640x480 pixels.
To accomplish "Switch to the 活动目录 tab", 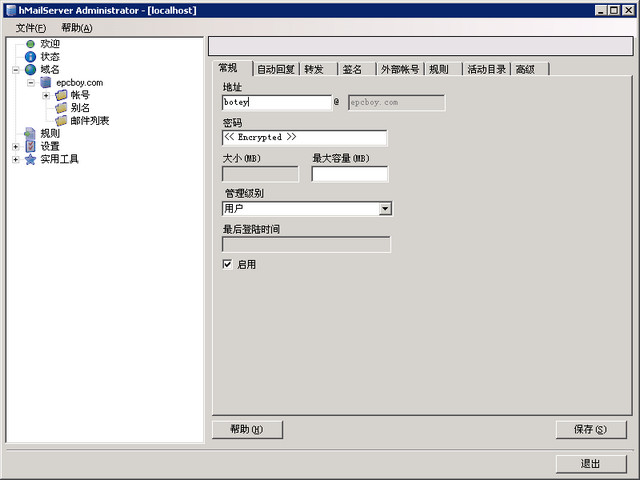I will pos(486,69).
